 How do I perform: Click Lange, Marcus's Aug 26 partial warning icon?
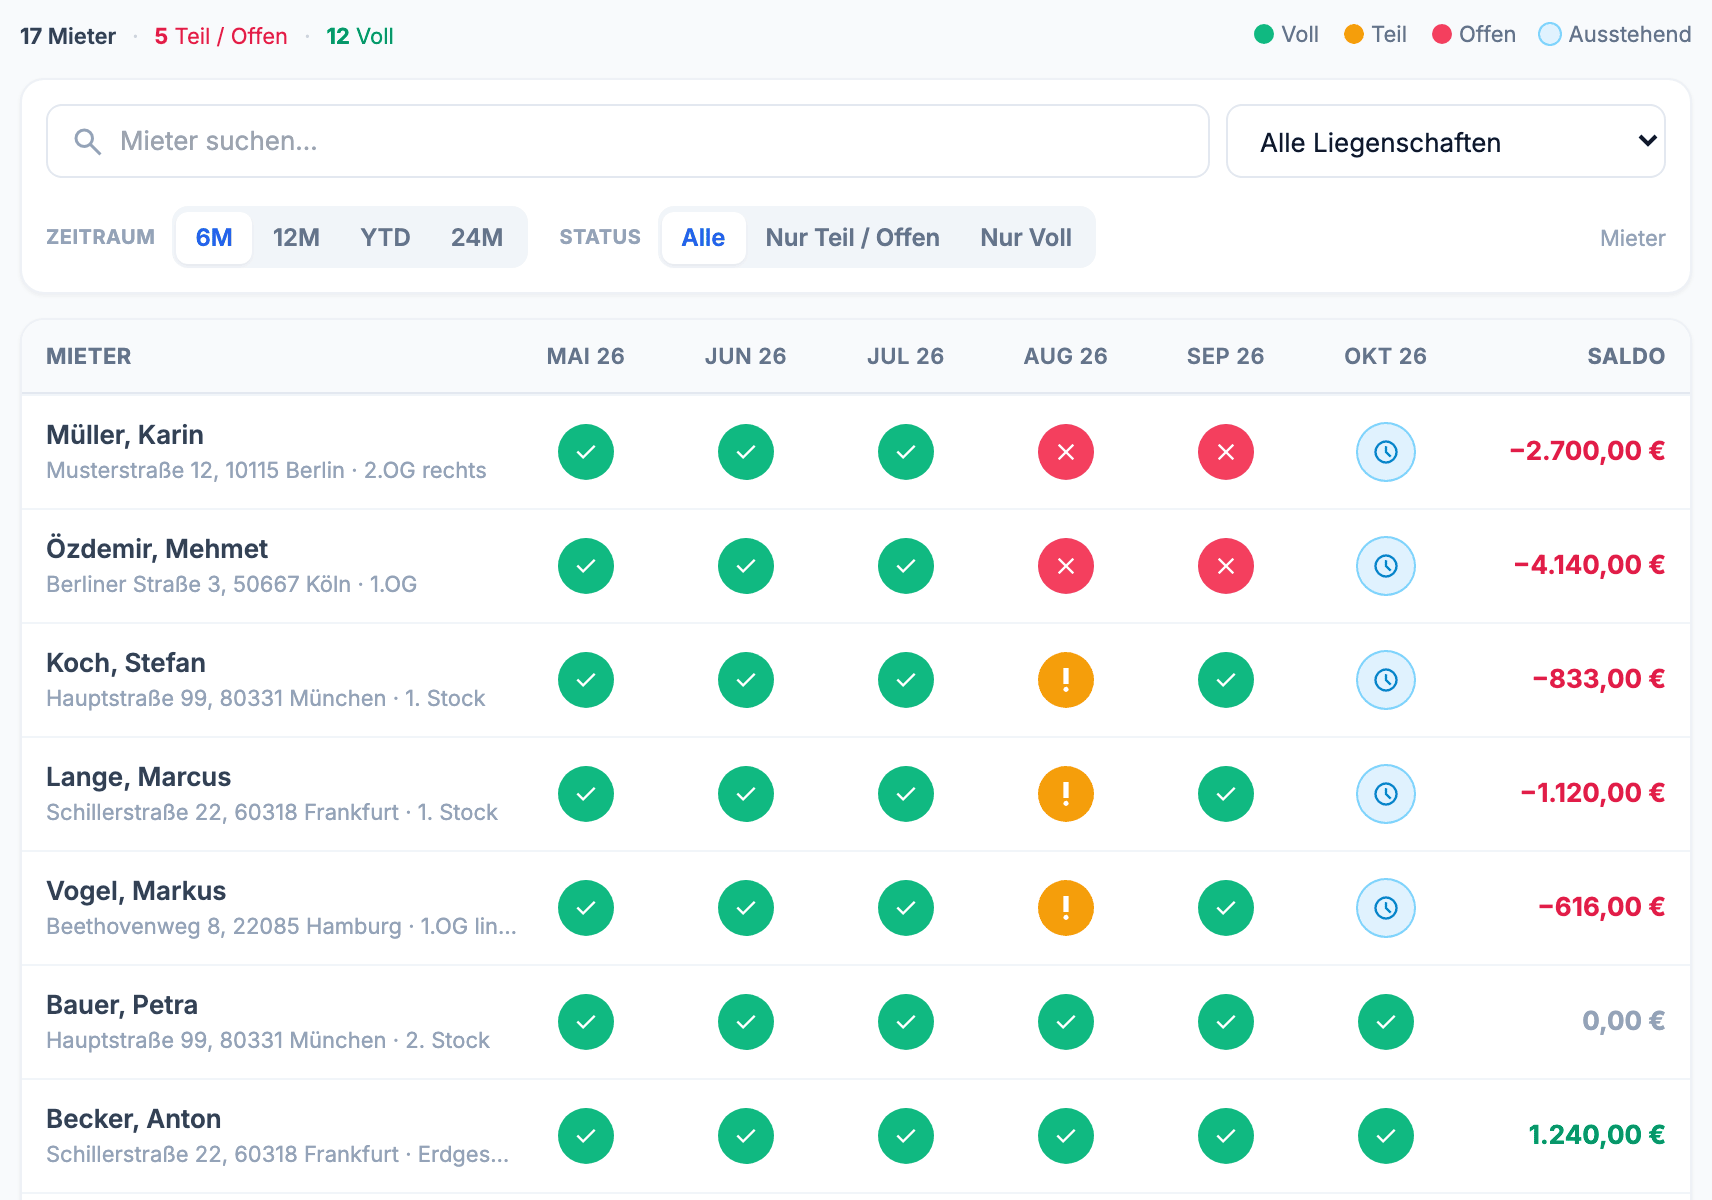(x=1066, y=794)
